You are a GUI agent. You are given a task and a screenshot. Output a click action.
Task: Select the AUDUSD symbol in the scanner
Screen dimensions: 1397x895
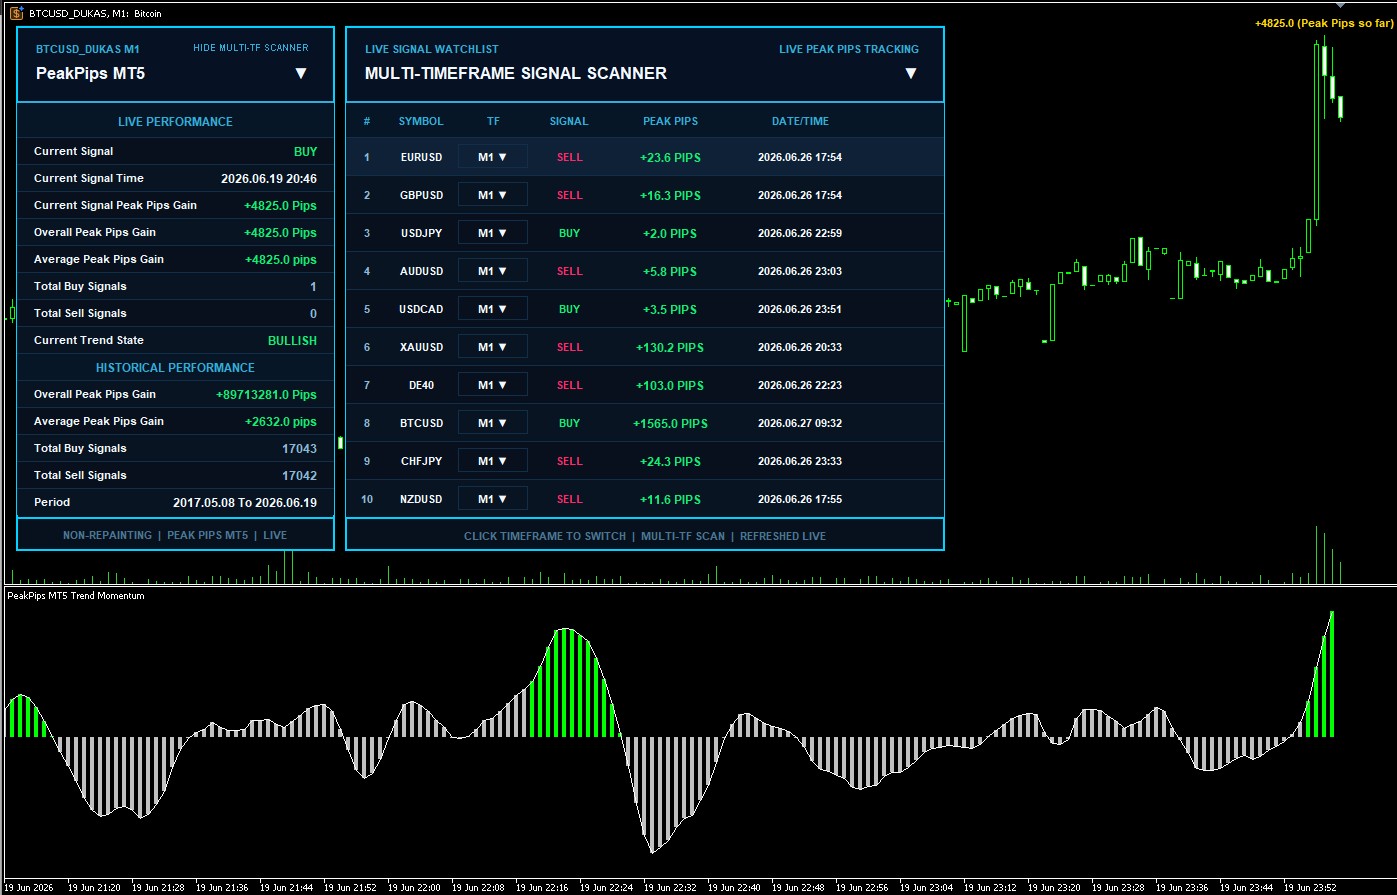[421, 271]
